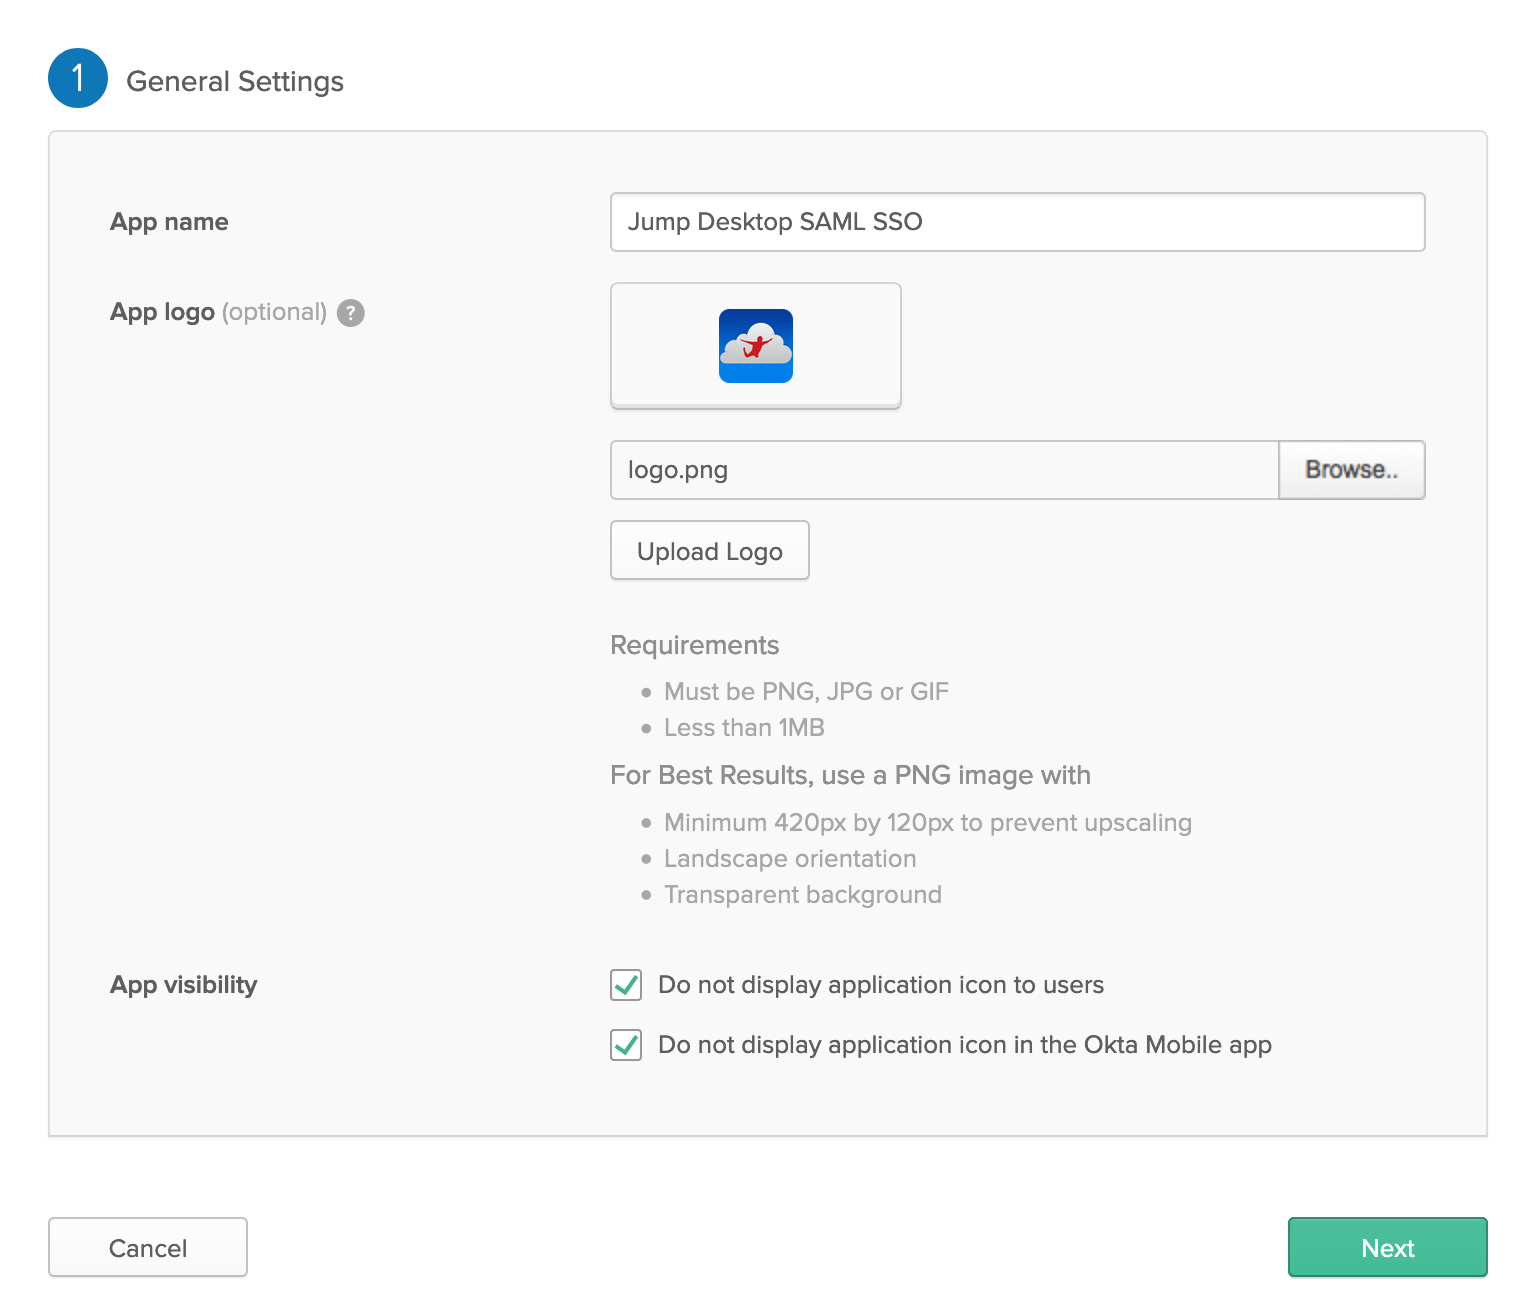Toggle 'Do not display icon in Okta Mobile app'
1524x1308 pixels.
click(626, 1045)
